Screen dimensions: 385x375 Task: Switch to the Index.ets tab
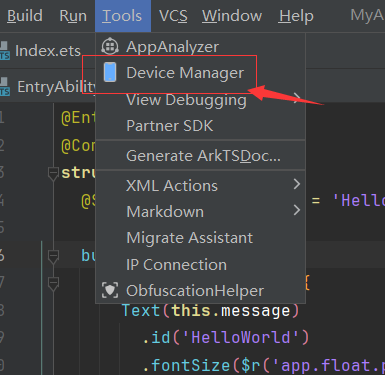click(x=47, y=51)
